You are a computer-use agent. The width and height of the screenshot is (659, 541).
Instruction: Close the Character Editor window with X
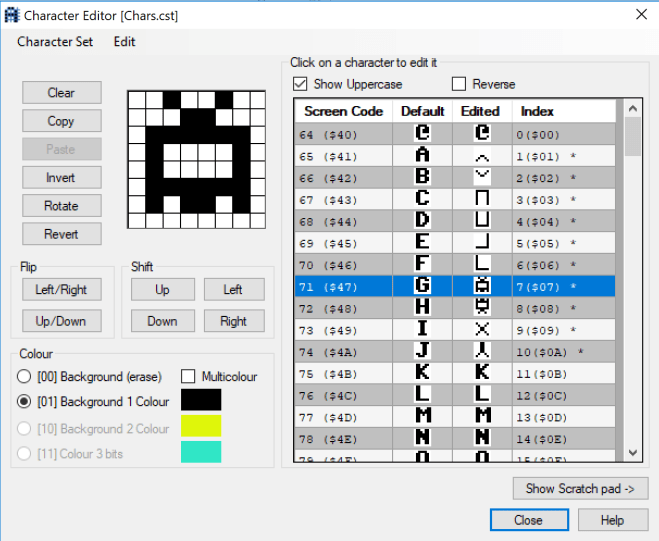[641, 14]
